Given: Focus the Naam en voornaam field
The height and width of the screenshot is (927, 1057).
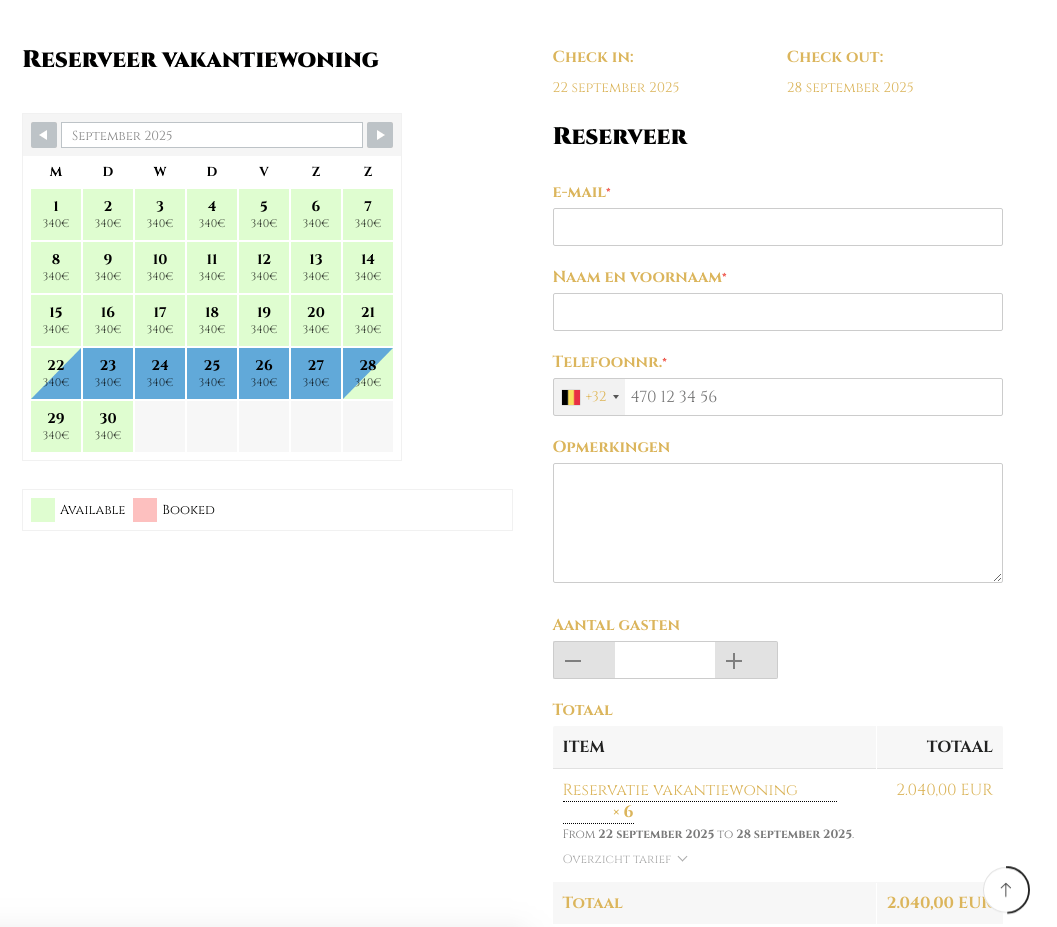Looking at the screenshot, I should [777, 312].
